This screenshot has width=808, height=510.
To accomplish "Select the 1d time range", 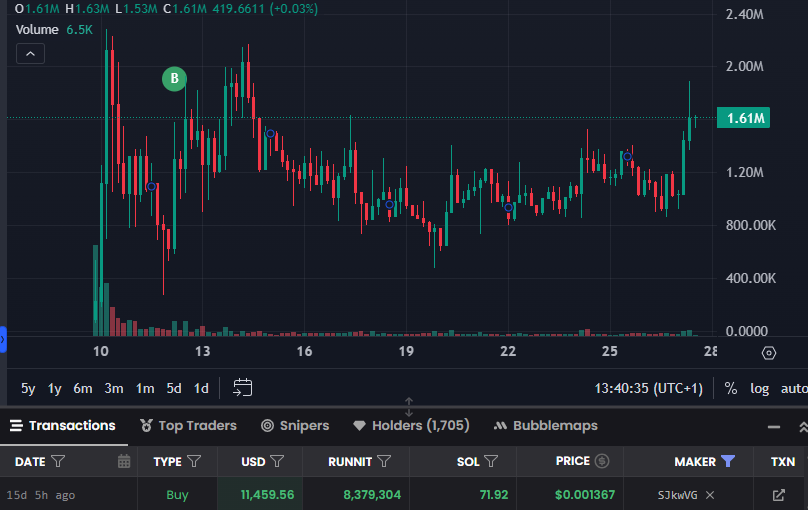I will 201,388.
